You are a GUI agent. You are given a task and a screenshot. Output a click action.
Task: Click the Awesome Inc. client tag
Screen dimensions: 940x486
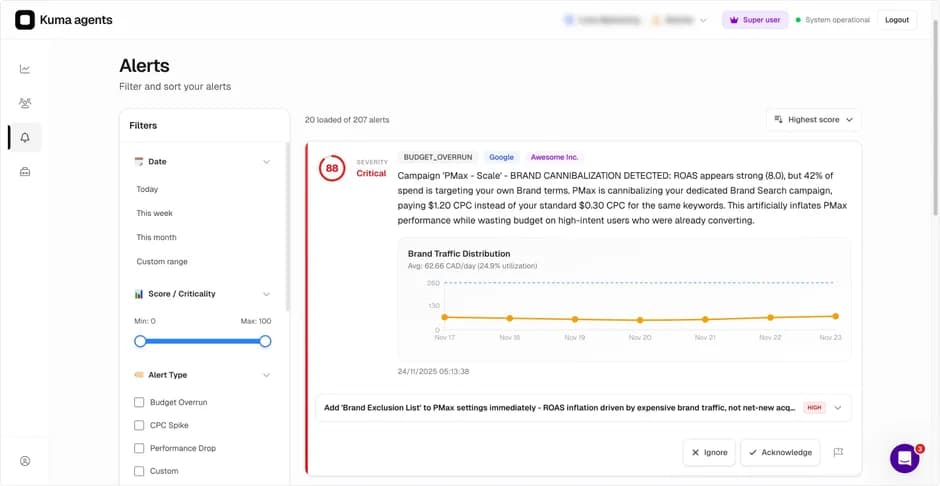(555, 157)
